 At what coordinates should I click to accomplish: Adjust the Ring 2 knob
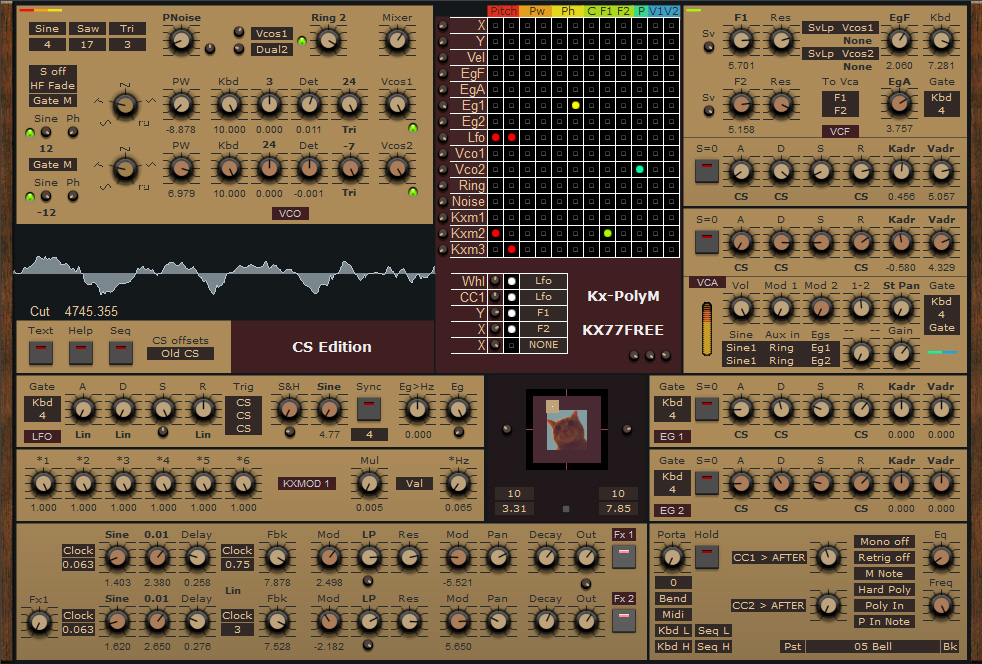coord(328,41)
